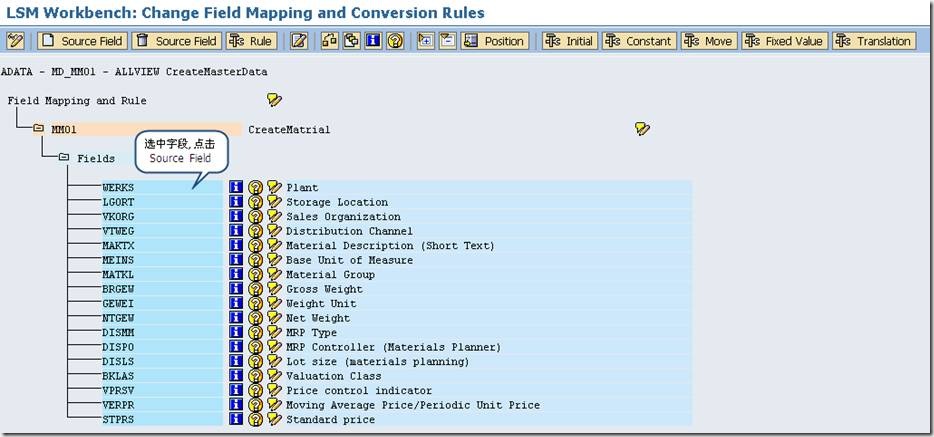Click edit pencil on Moving Average Price row

tap(274, 405)
